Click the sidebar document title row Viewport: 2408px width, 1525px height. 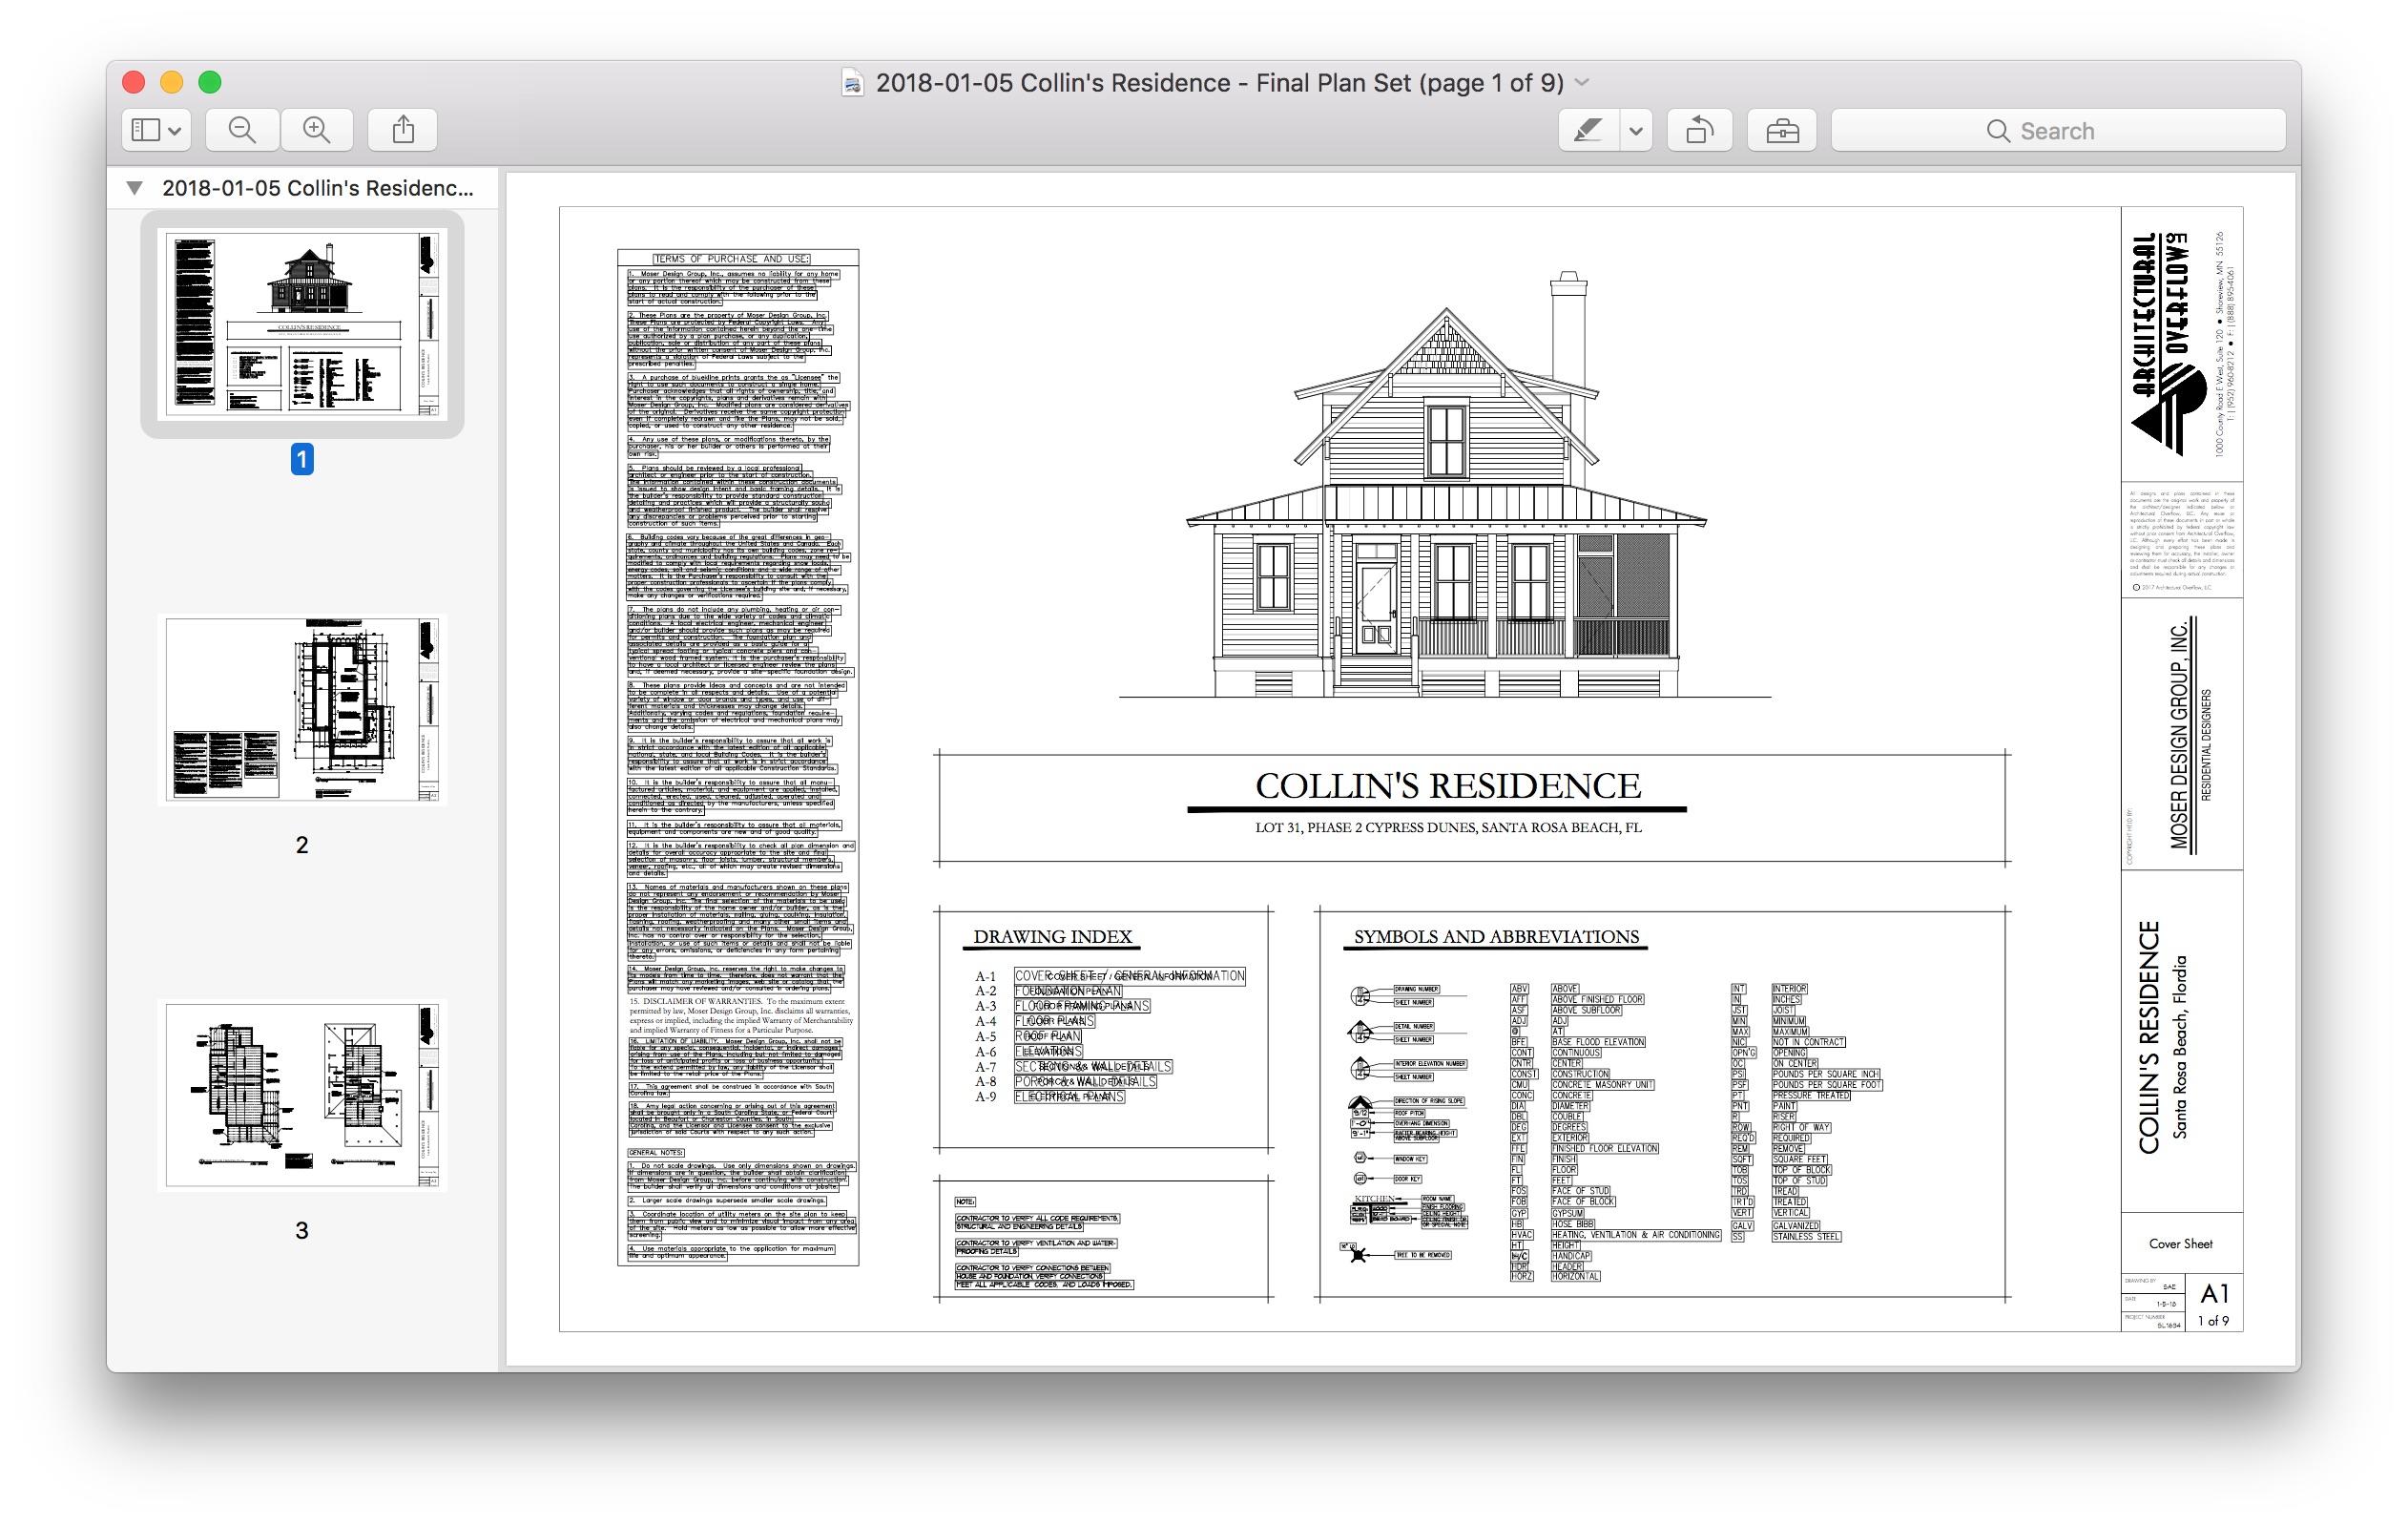tap(317, 188)
